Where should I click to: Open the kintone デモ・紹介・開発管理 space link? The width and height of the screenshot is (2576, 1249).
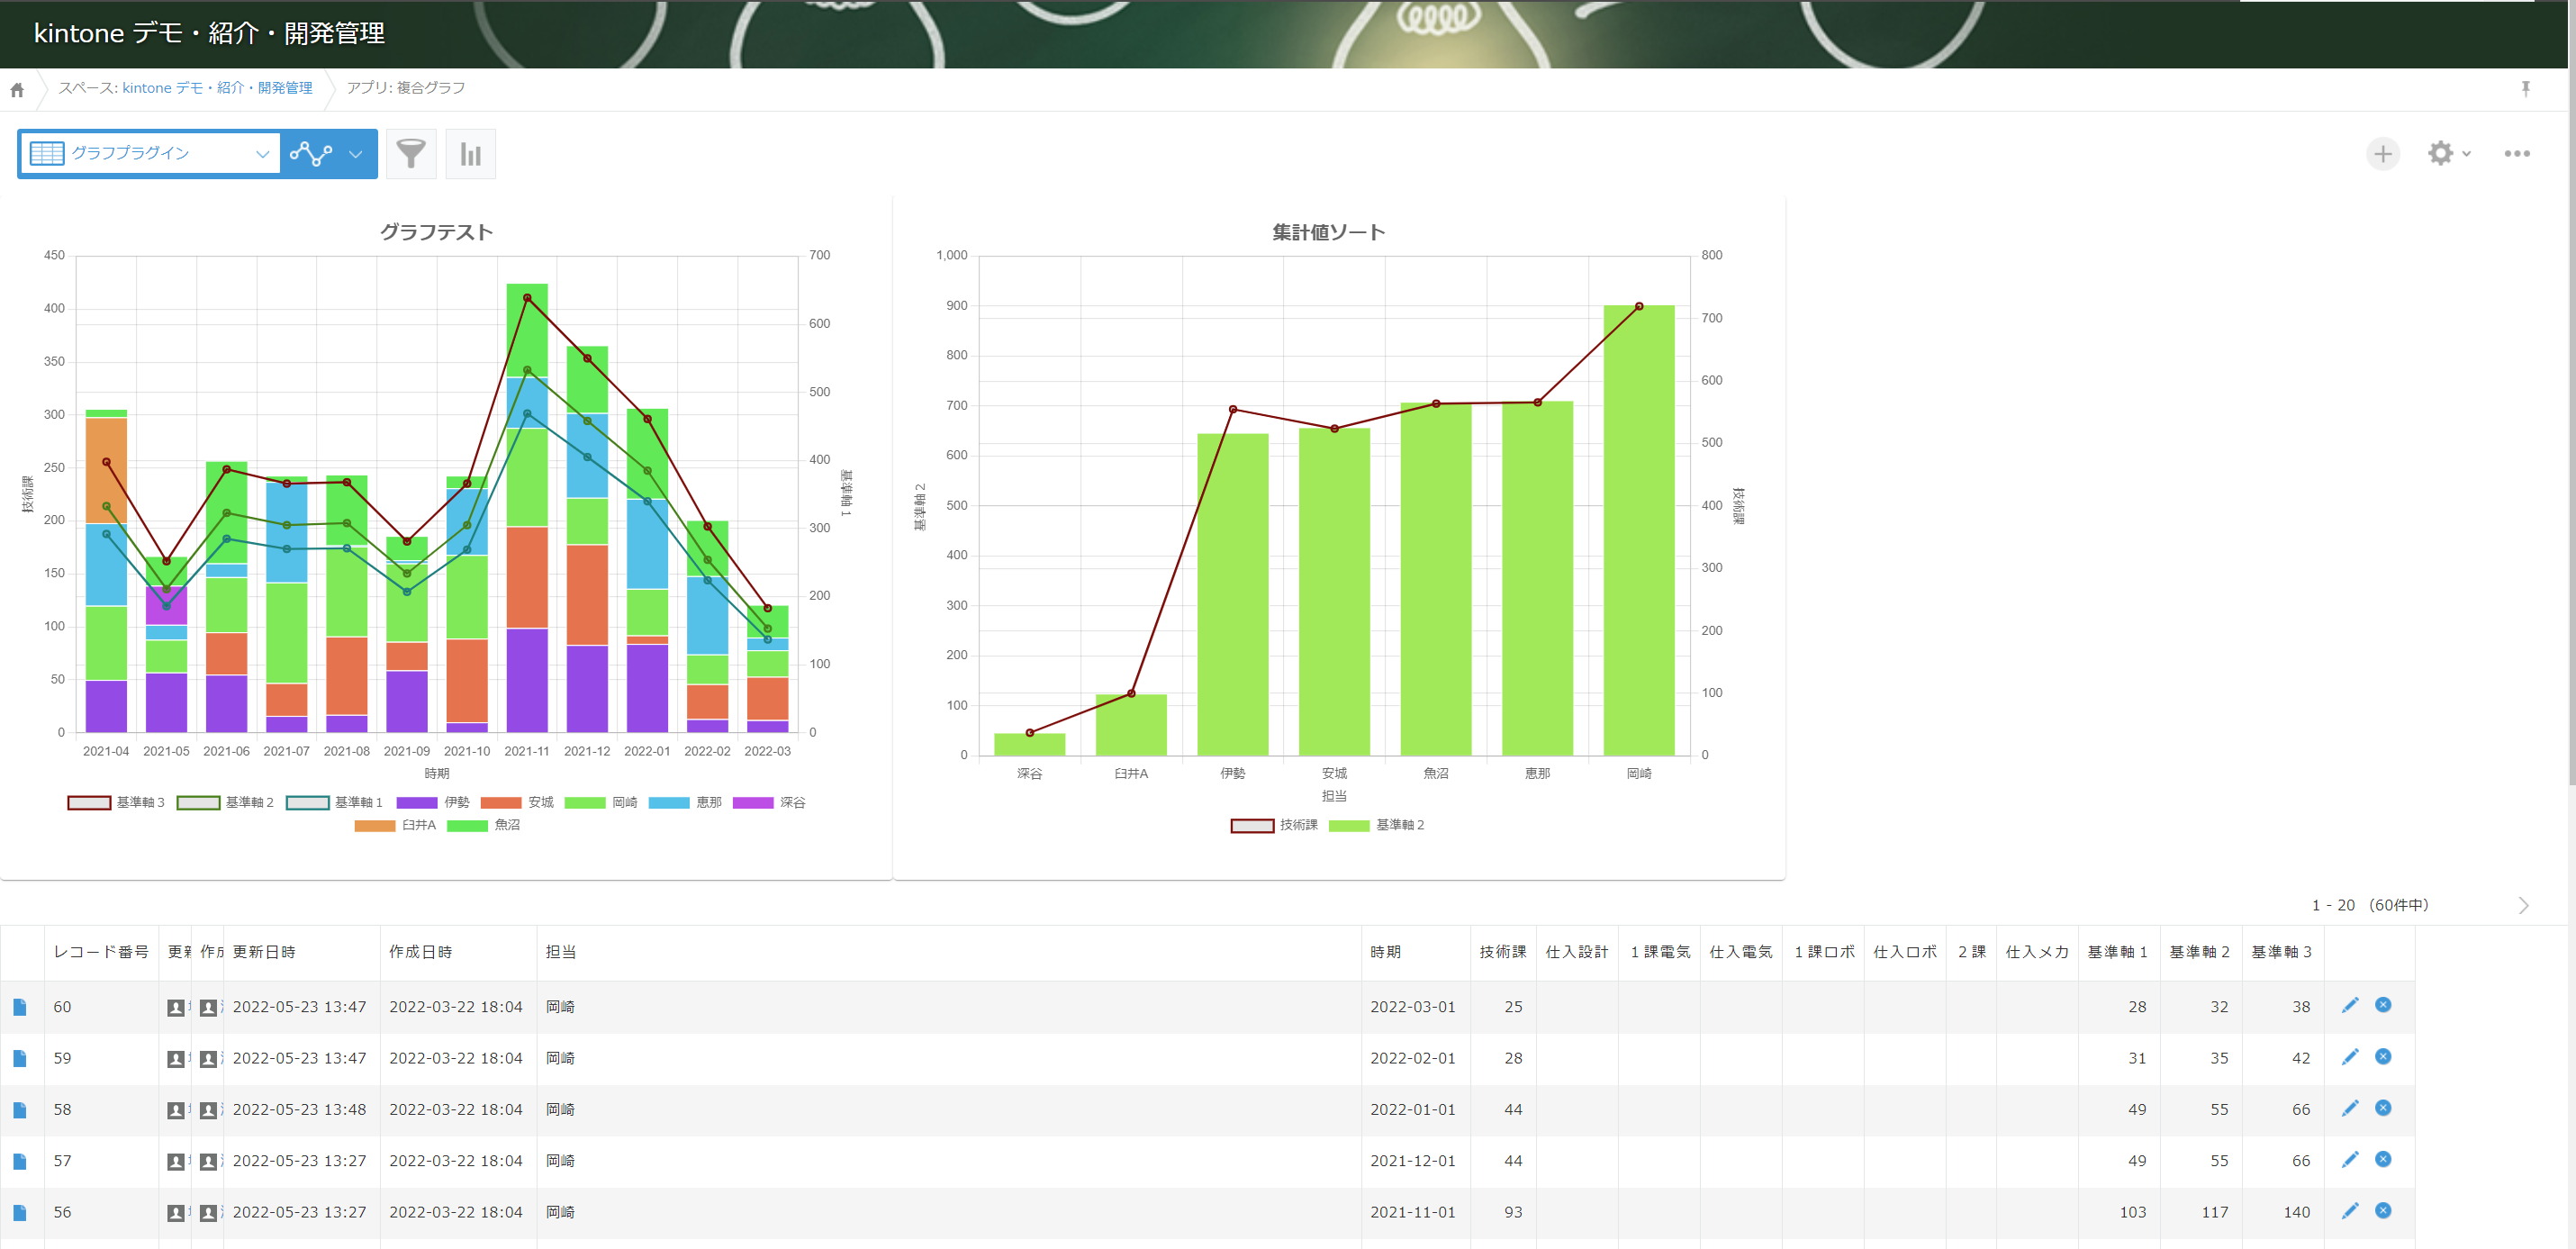[217, 88]
